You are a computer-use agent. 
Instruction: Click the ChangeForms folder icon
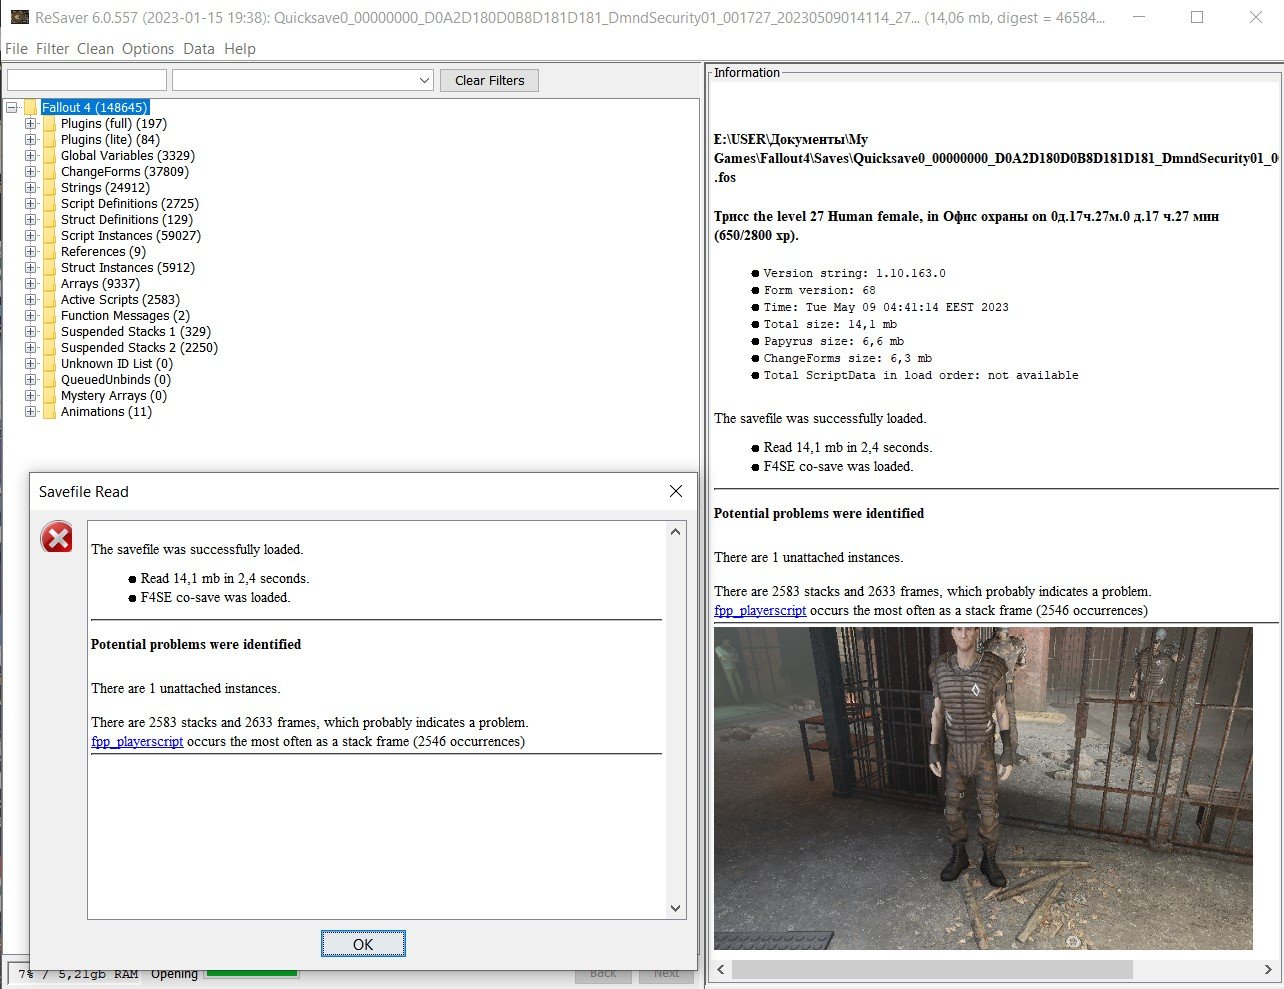tap(50, 172)
